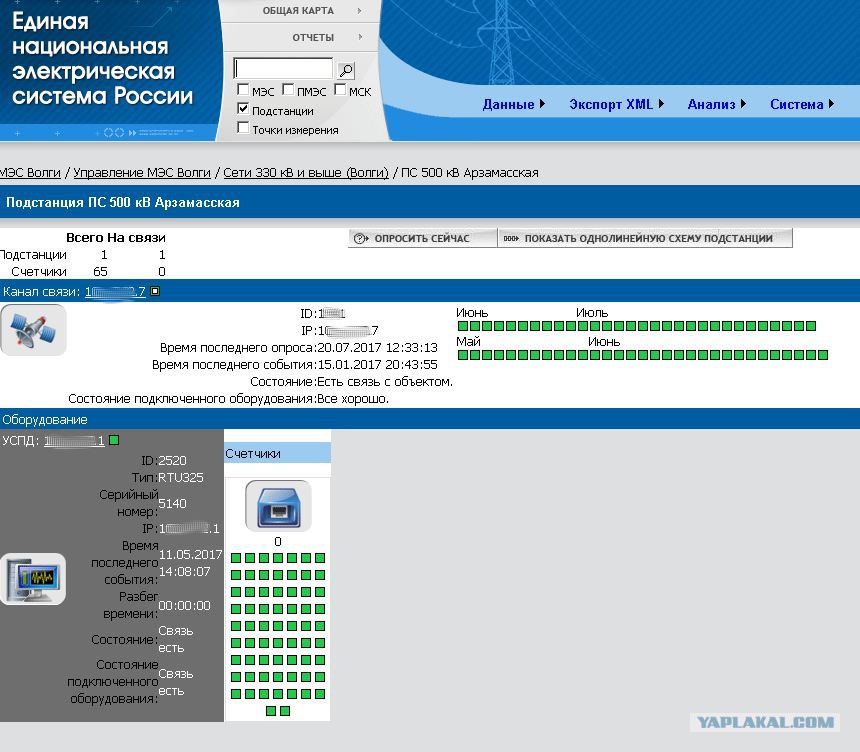Click the Канал связи IP address link
The height and width of the screenshot is (752, 860).
click(115, 292)
